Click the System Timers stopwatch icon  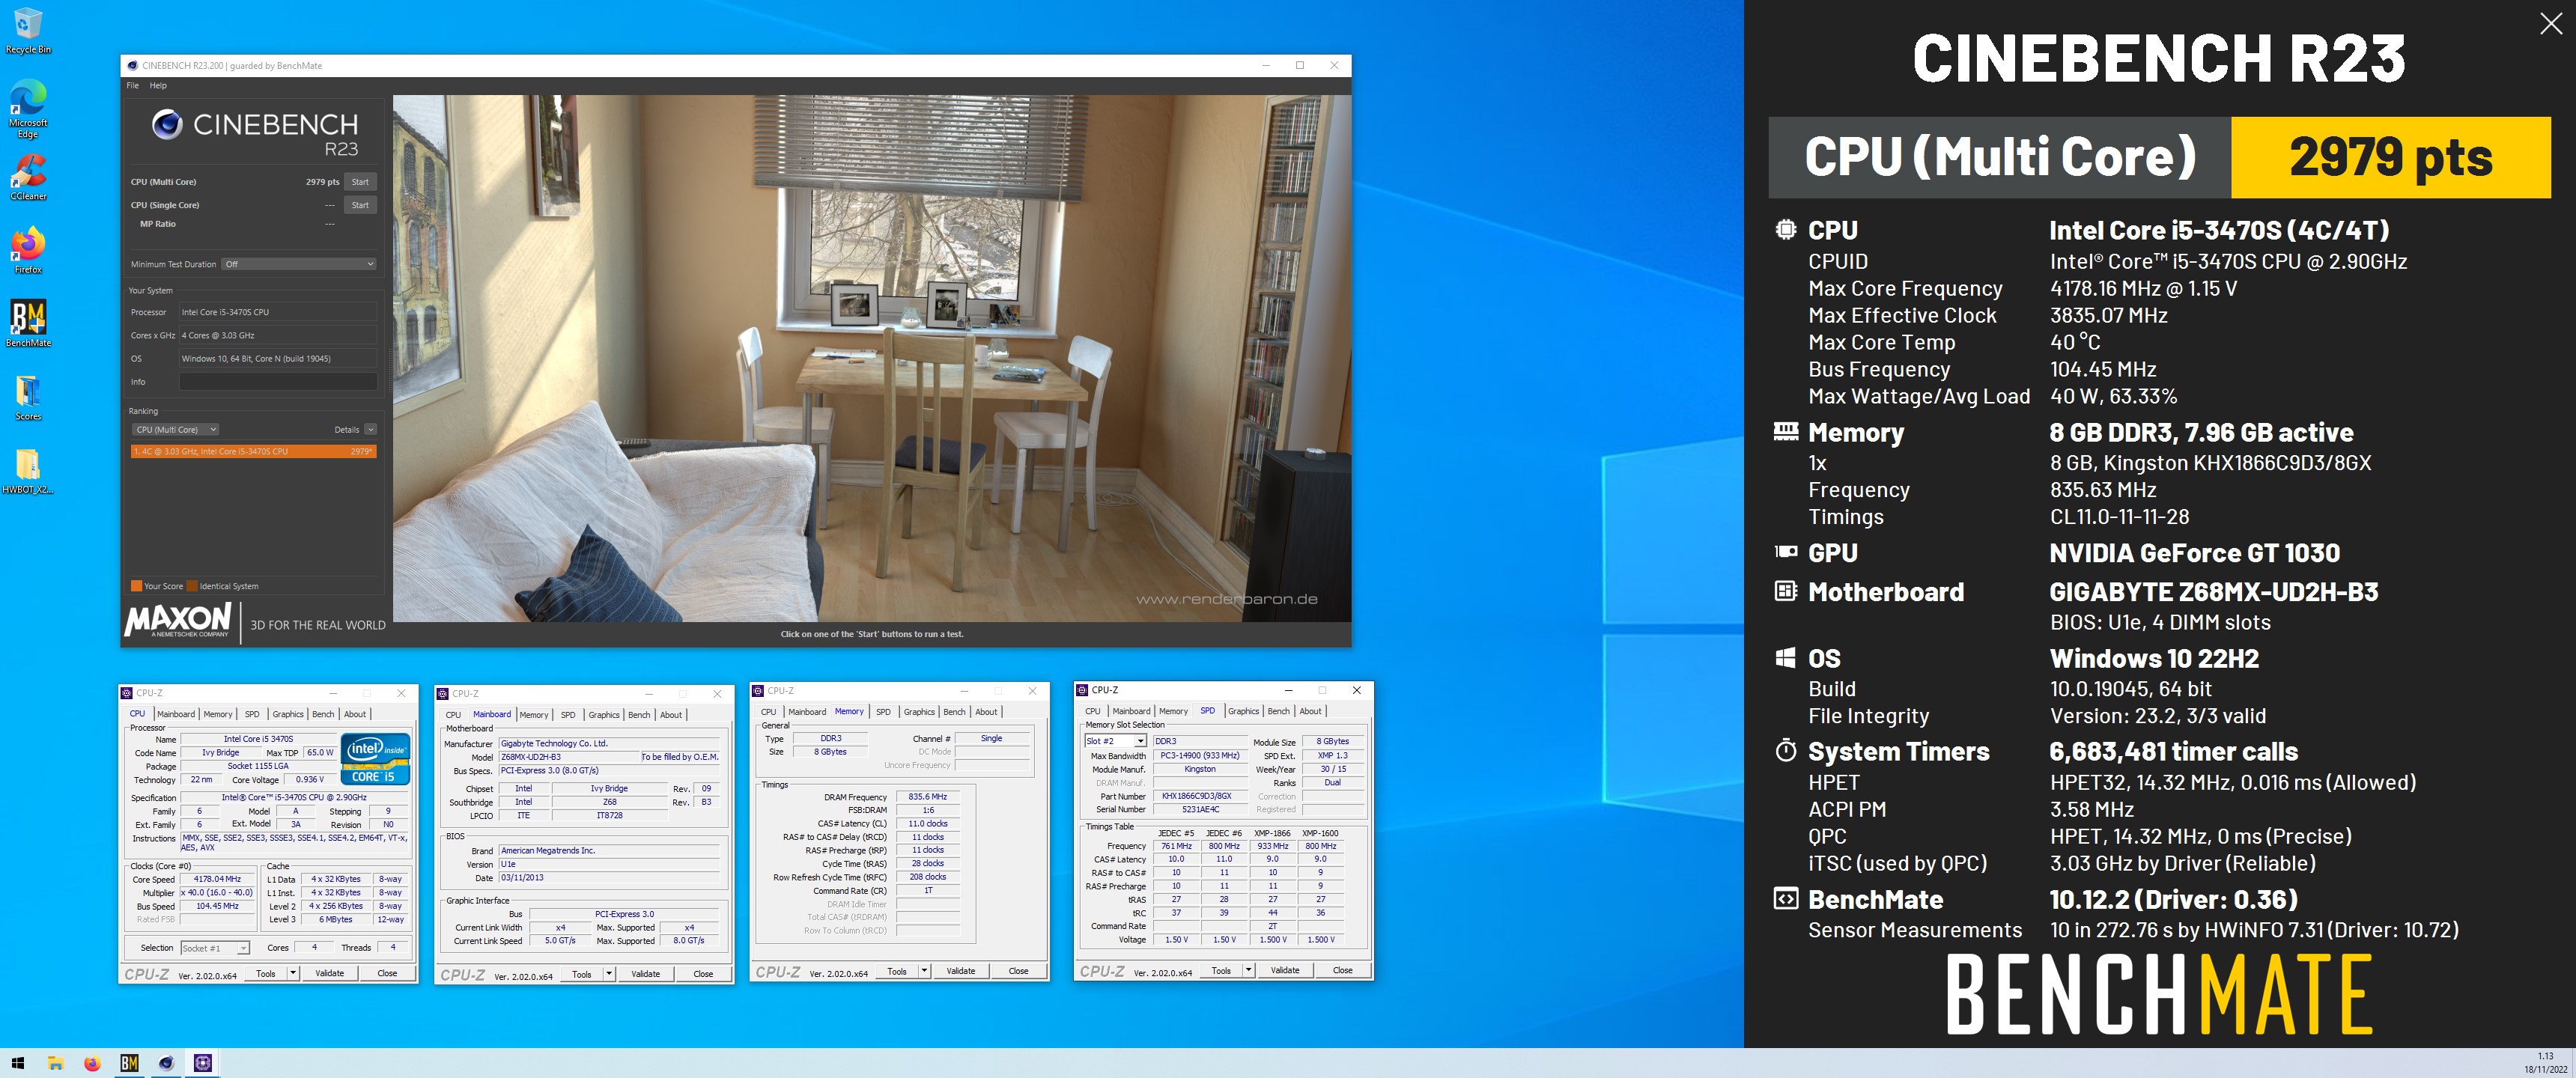(1785, 750)
